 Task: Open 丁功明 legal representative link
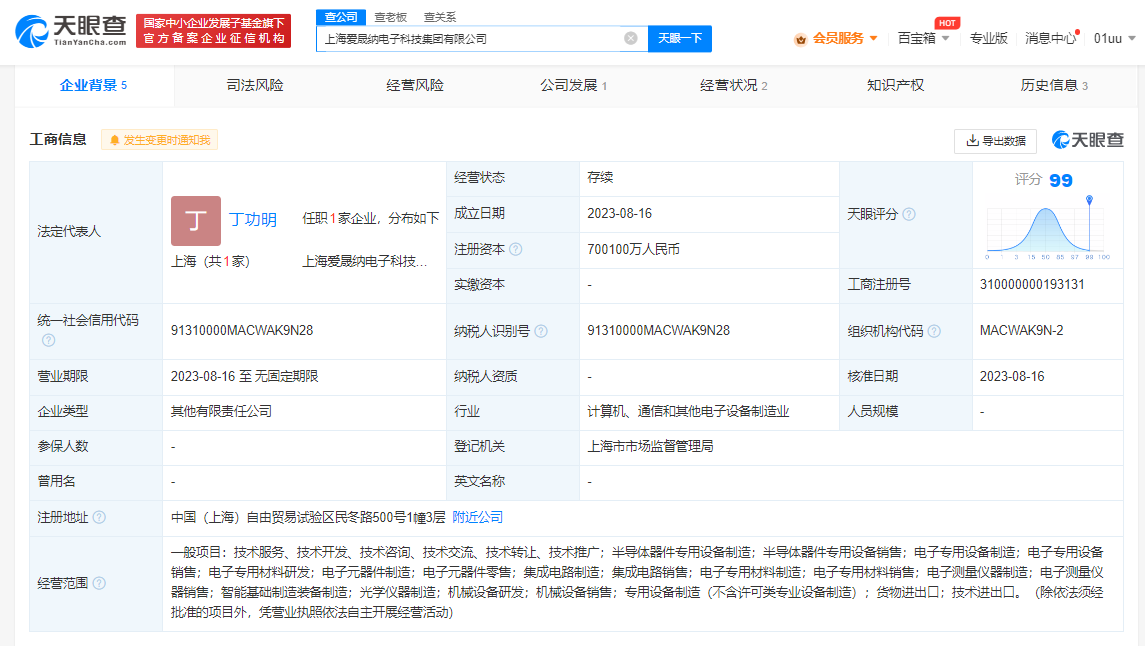(253, 220)
